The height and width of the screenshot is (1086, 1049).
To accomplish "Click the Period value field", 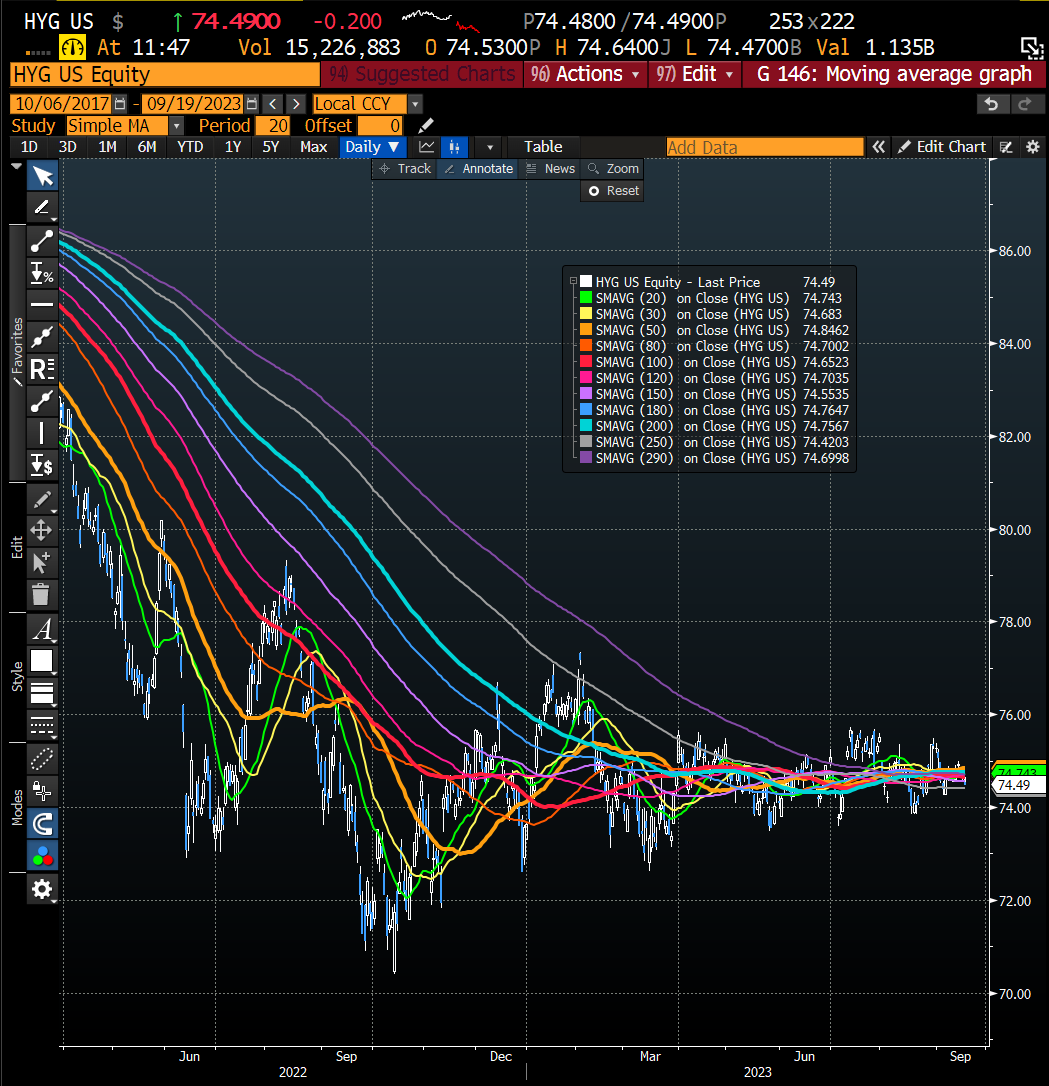I will pos(272,125).
